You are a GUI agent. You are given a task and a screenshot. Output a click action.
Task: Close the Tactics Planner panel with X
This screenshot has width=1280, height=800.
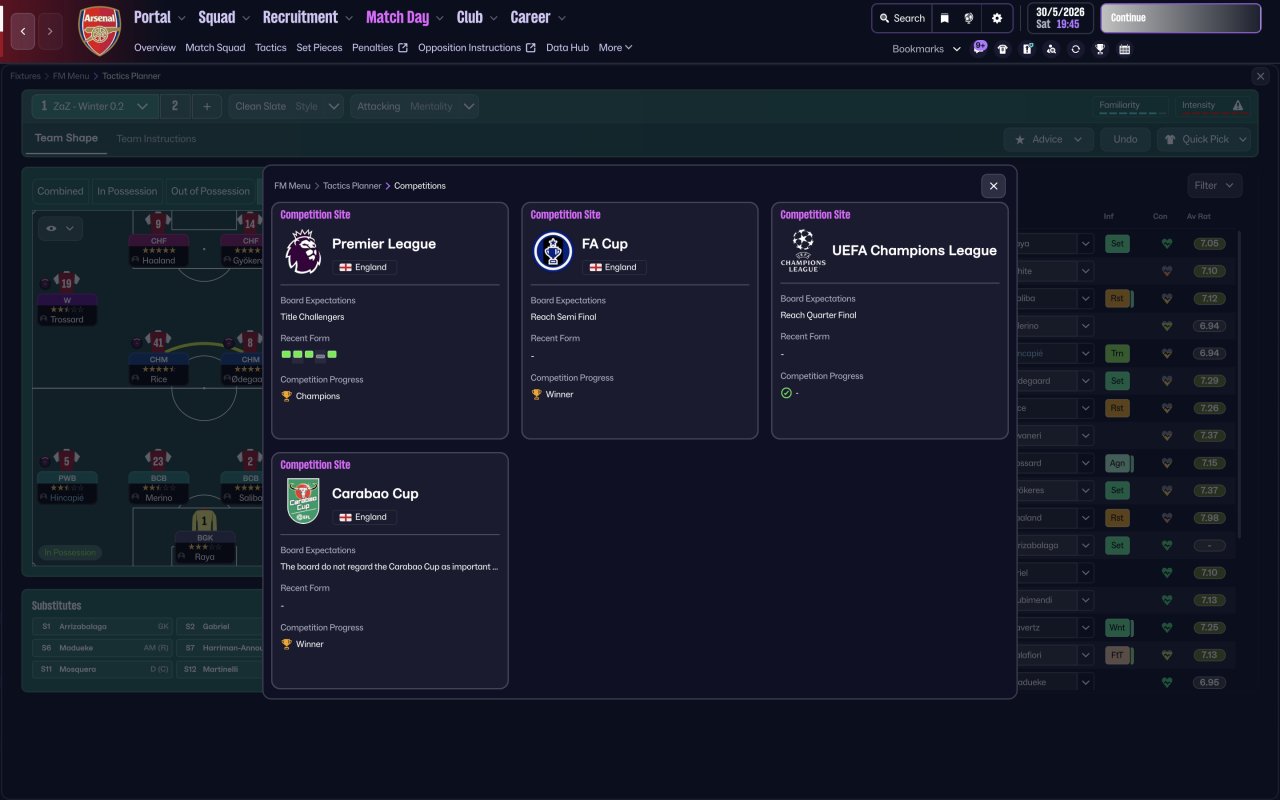(x=1260, y=76)
